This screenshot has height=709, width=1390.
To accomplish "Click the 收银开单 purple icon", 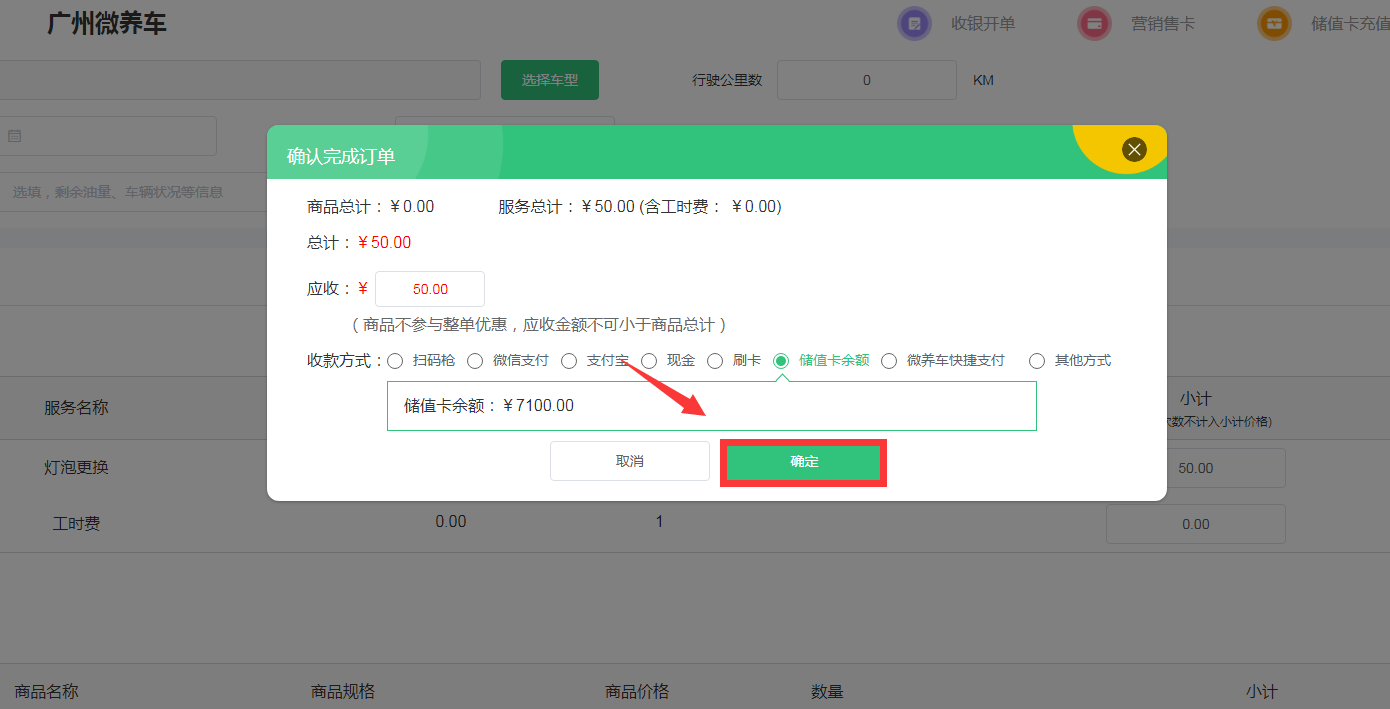I will (914, 23).
